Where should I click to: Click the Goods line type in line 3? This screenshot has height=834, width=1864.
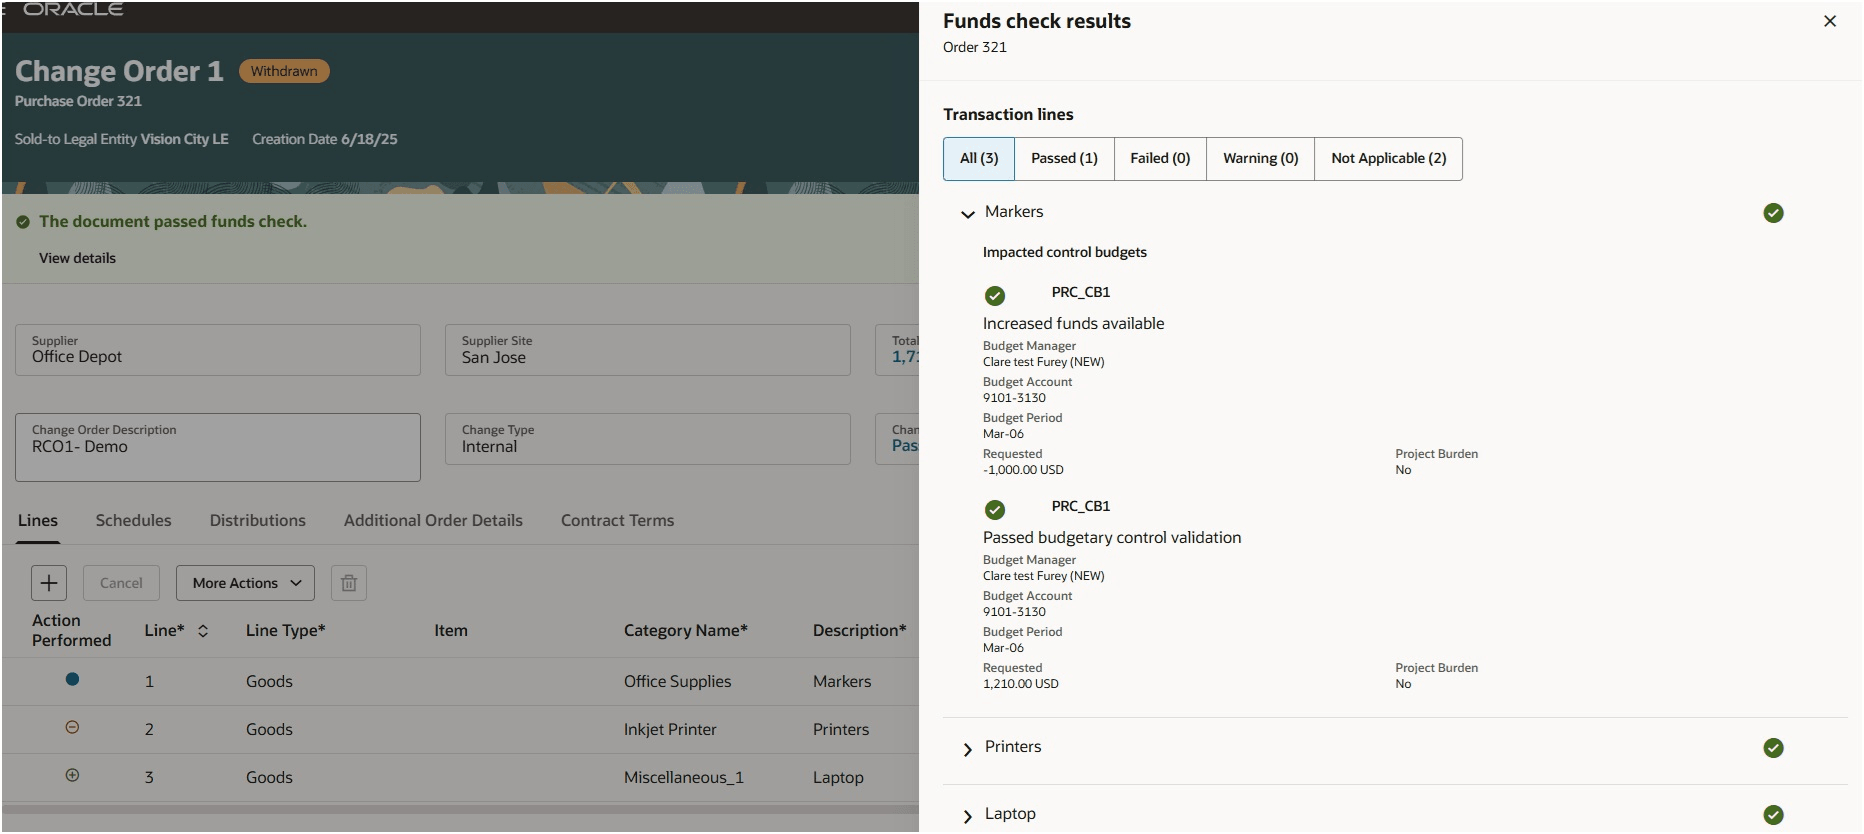click(269, 777)
